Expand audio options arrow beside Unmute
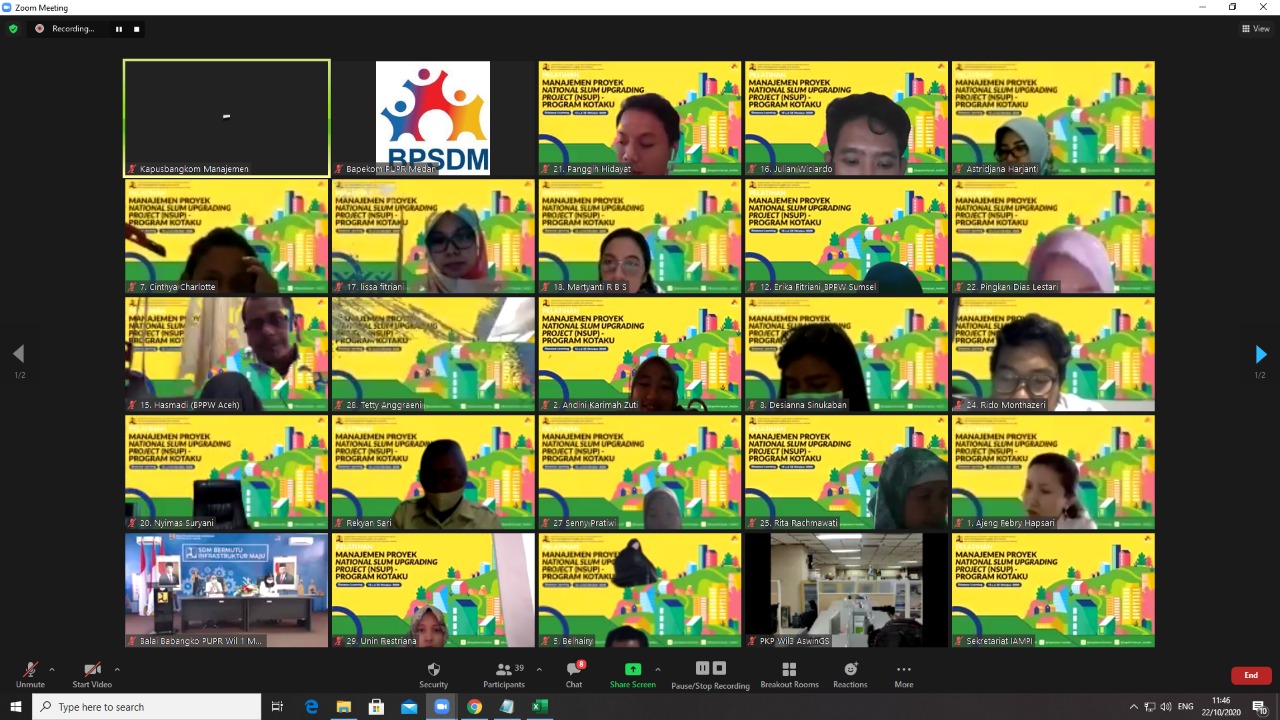The width and height of the screenshot is (1280, 720). (x=52, y=669)
